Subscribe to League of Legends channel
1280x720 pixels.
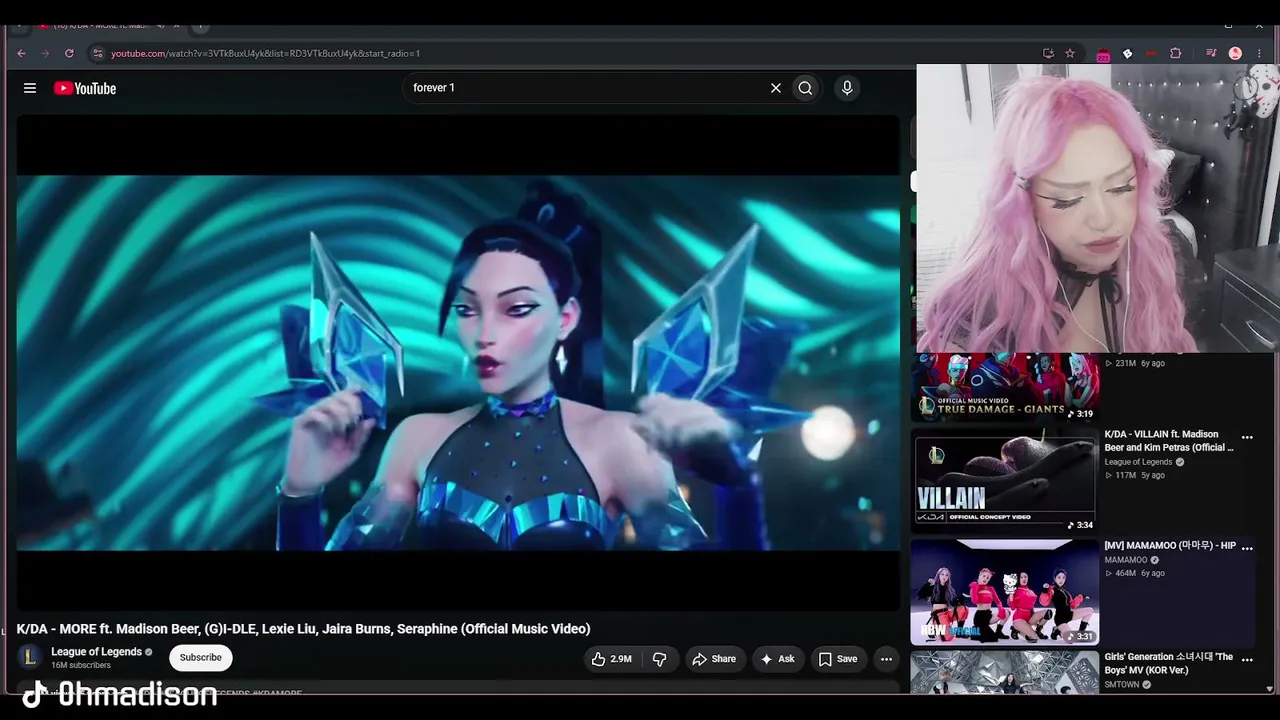coord(201,657)
